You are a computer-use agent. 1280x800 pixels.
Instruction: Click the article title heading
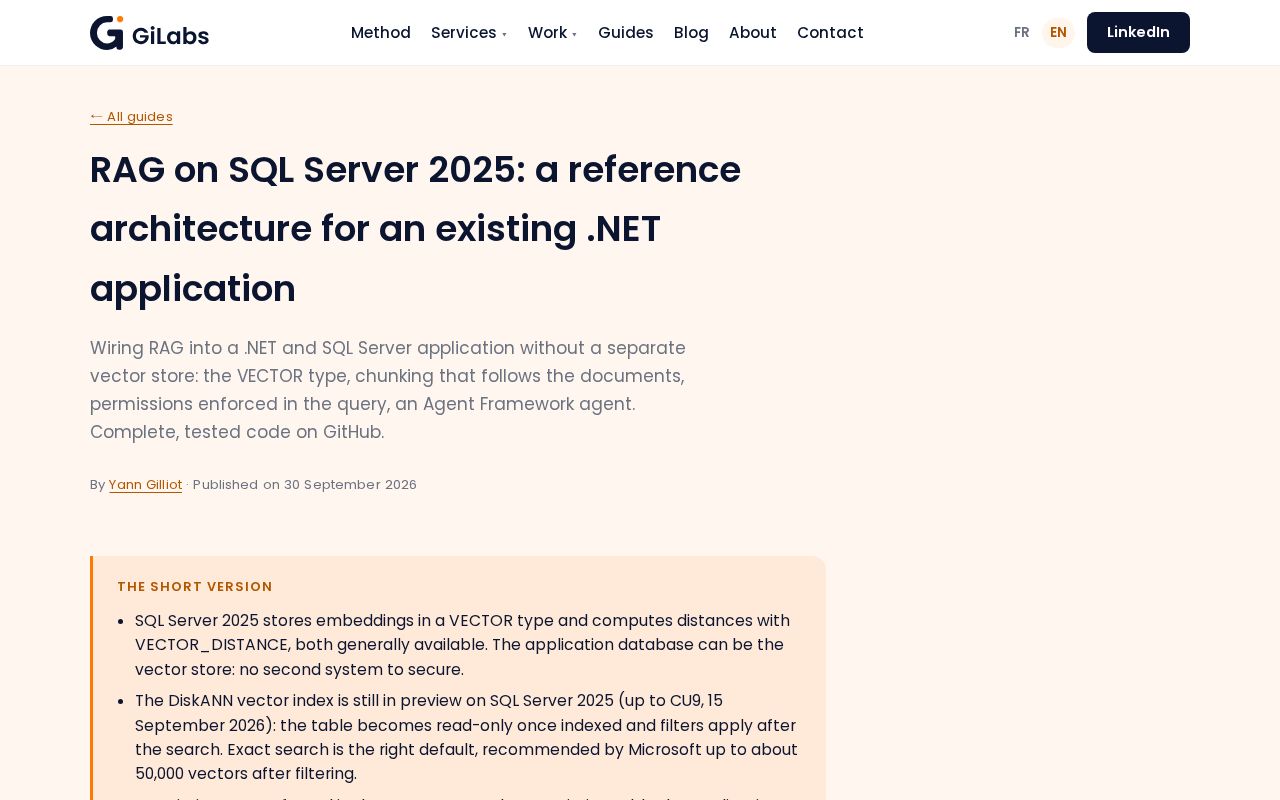coord(416,229)
